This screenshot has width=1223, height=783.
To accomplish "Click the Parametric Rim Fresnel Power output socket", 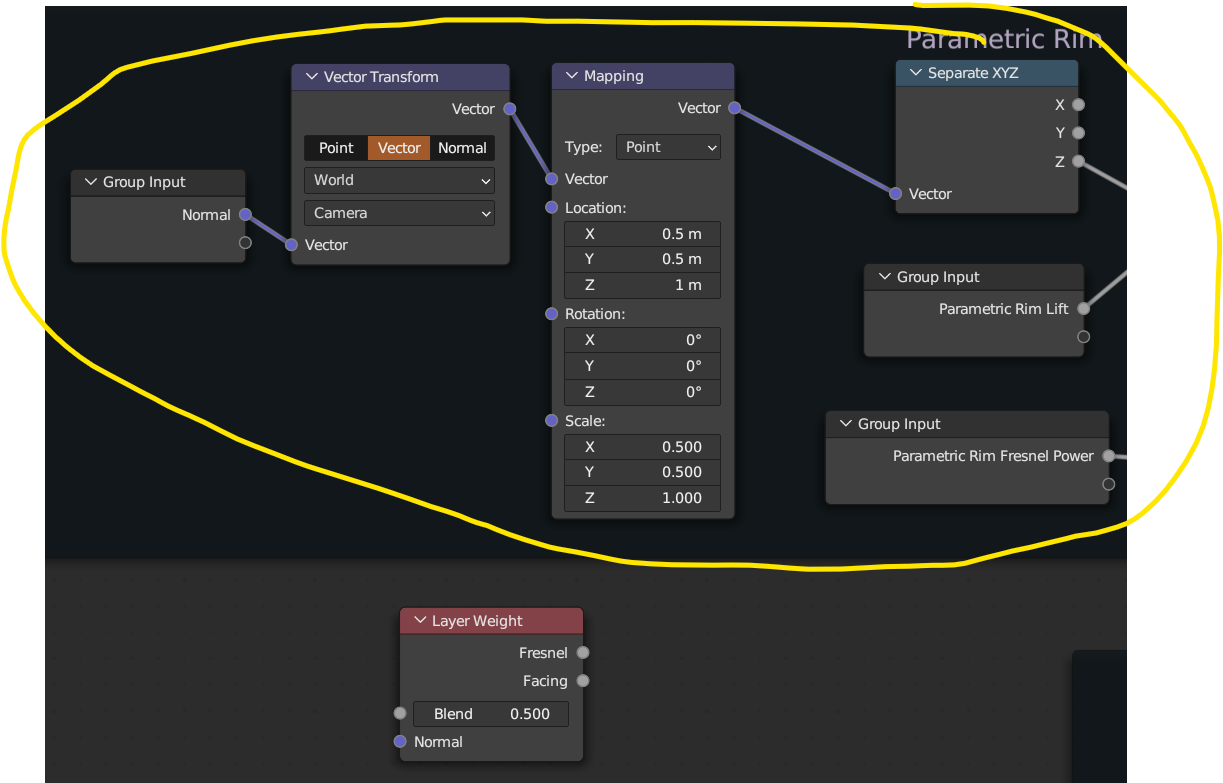I will tap(1108, 455).
